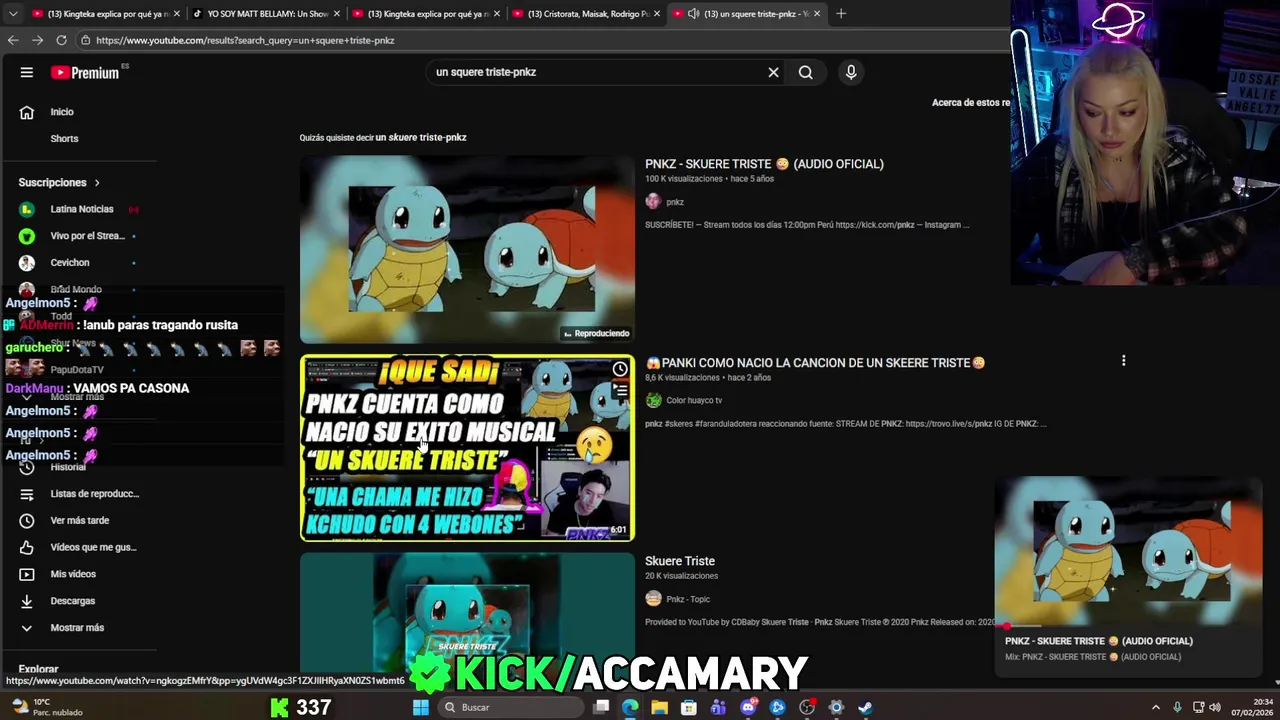Image resolution: width=1280 pixels, height=720 pixels.
Task: Go back in browser history
Action: (x=13, y=40)
